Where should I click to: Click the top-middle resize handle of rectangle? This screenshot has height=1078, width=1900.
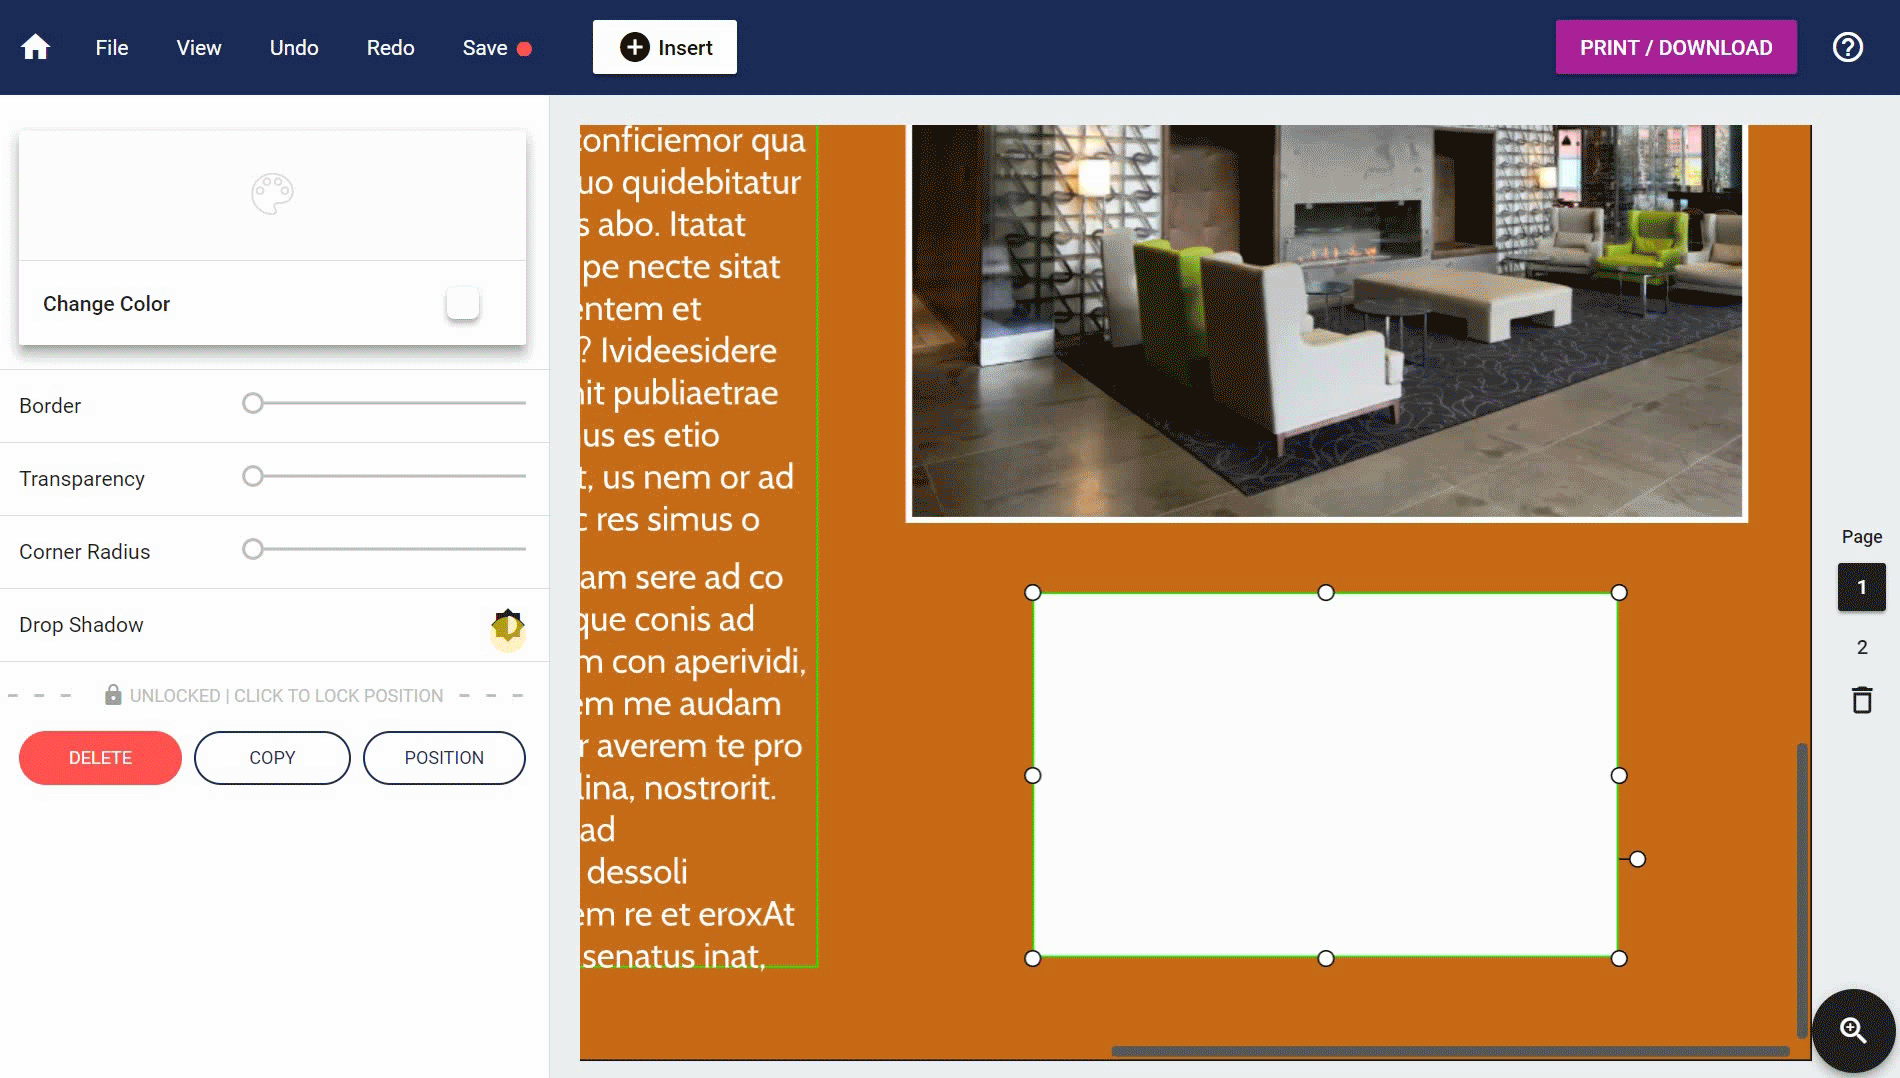point(1326,593)
